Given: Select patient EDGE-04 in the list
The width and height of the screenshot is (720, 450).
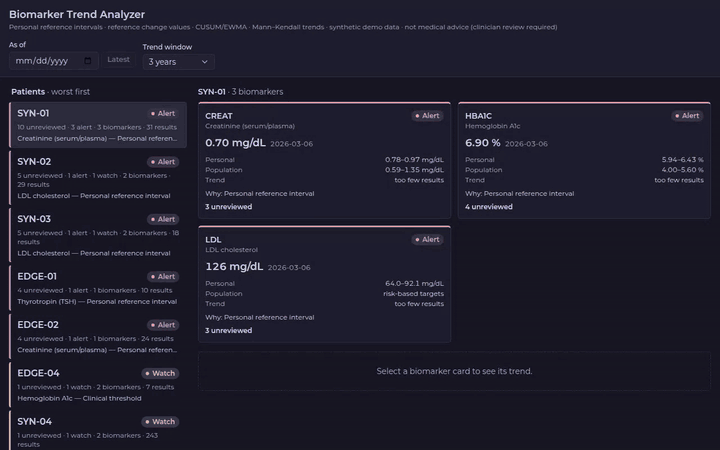Looking at the screenshot, I should pos(98,385).
